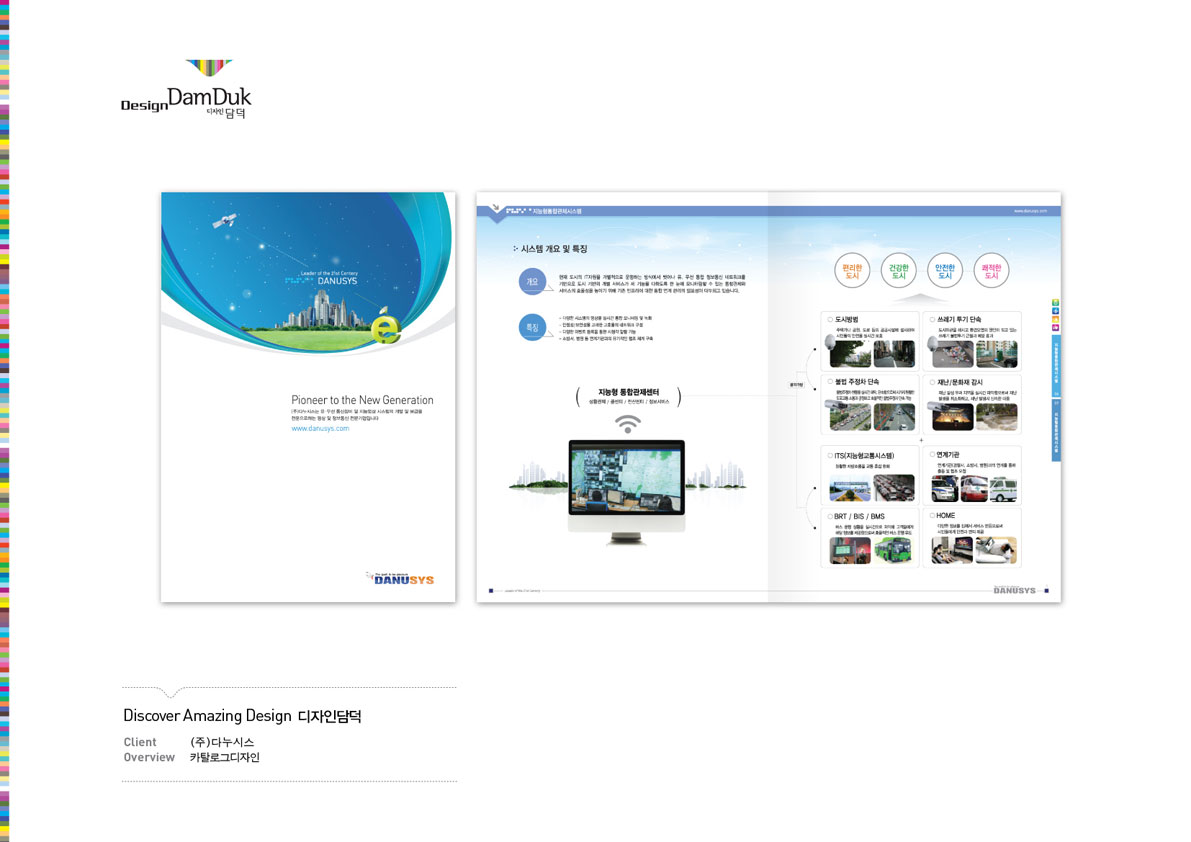Screen dimensions: 1191x842
Task: Click 'Pioneer to the New Generation' headline
Action: tap(362, 400)
